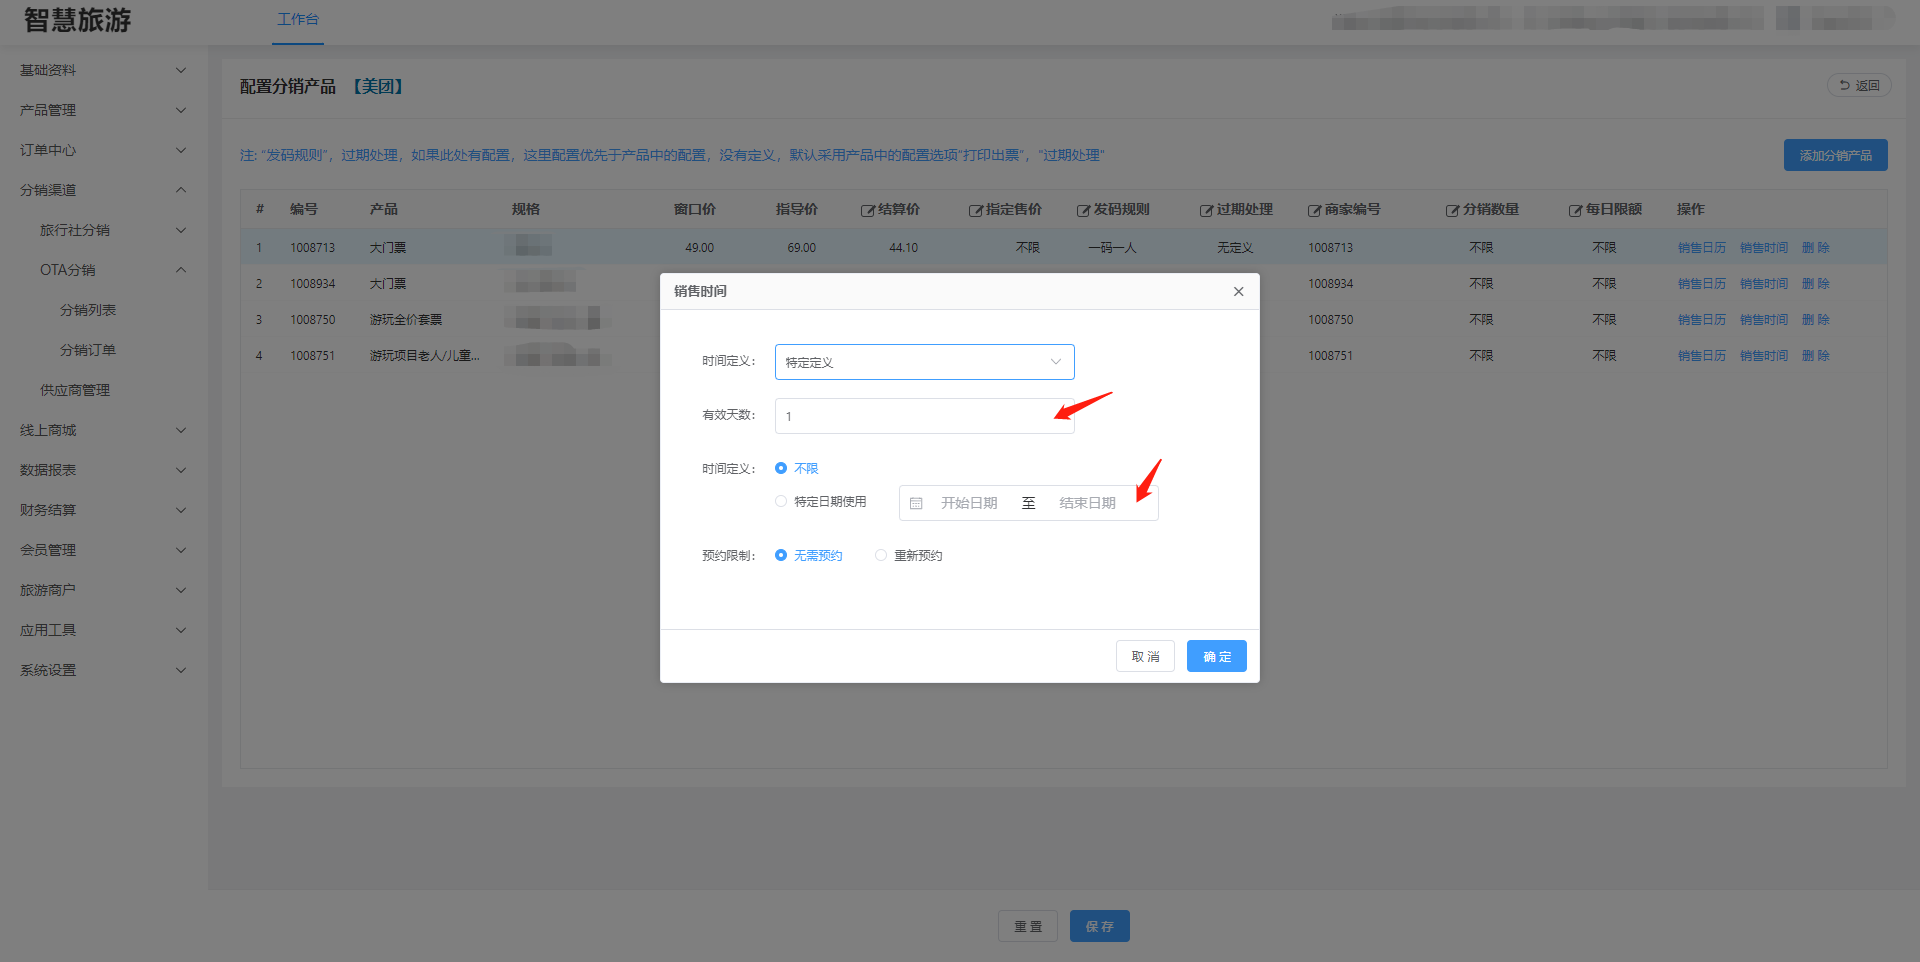Image resolution: width=1920 pixels, height=962 pixels.
Task: Click edit icon beside 指定售价 column header
Action: pos(975,211)
